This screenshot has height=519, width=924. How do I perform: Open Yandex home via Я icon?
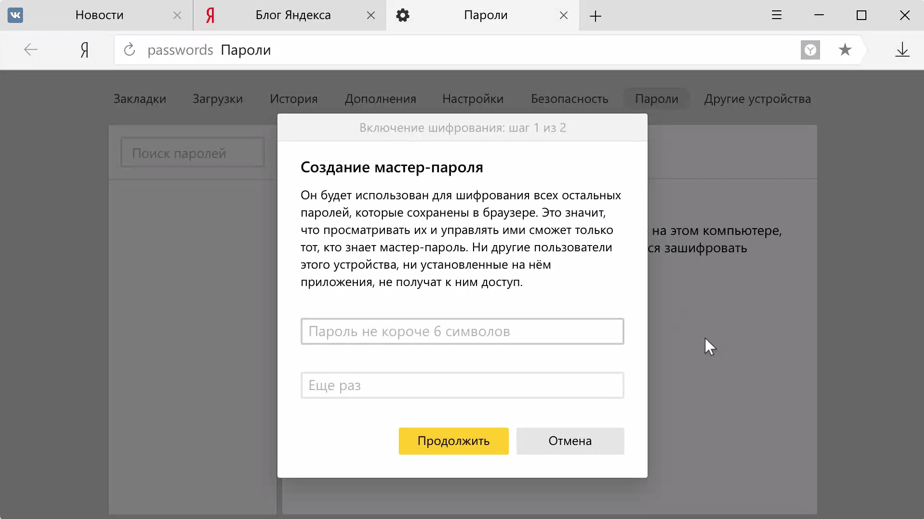(x=84, y=50)
